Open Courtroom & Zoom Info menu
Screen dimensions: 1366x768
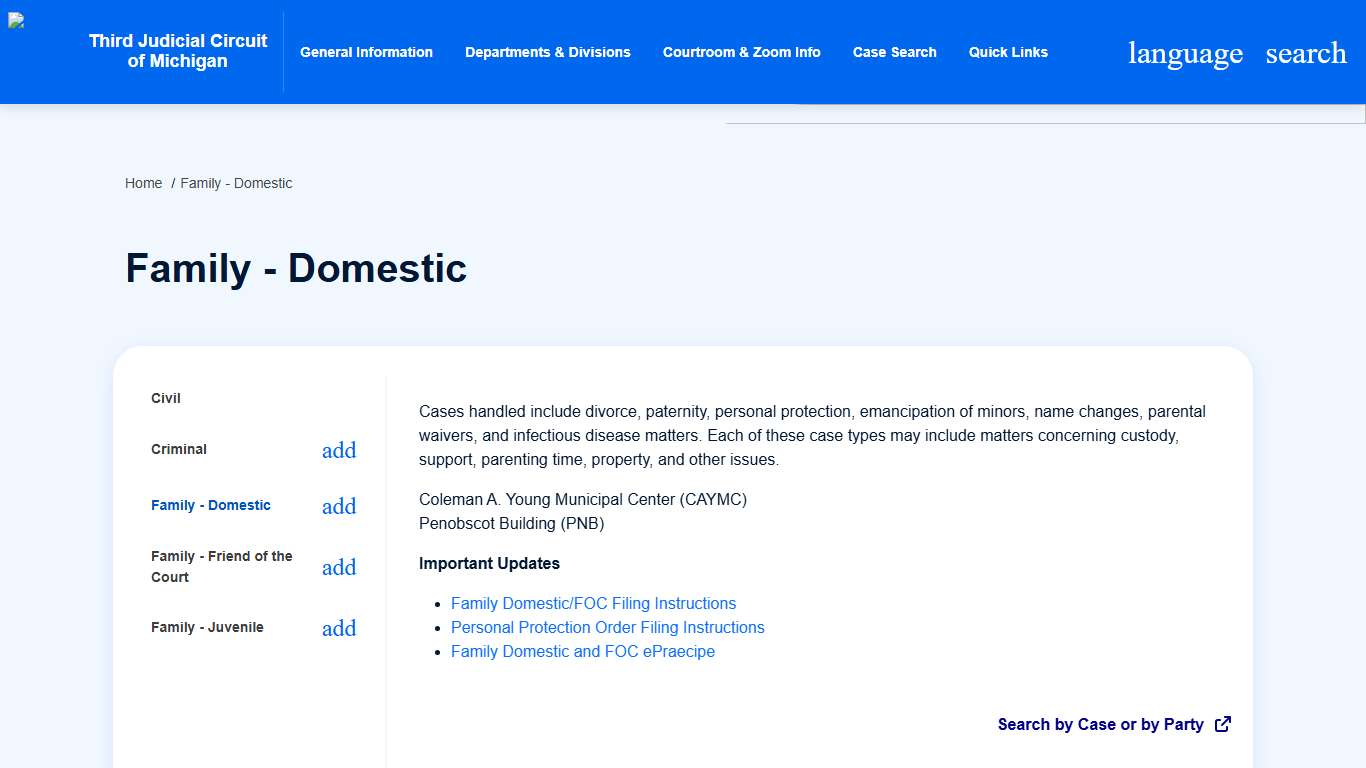pos(741,52)
